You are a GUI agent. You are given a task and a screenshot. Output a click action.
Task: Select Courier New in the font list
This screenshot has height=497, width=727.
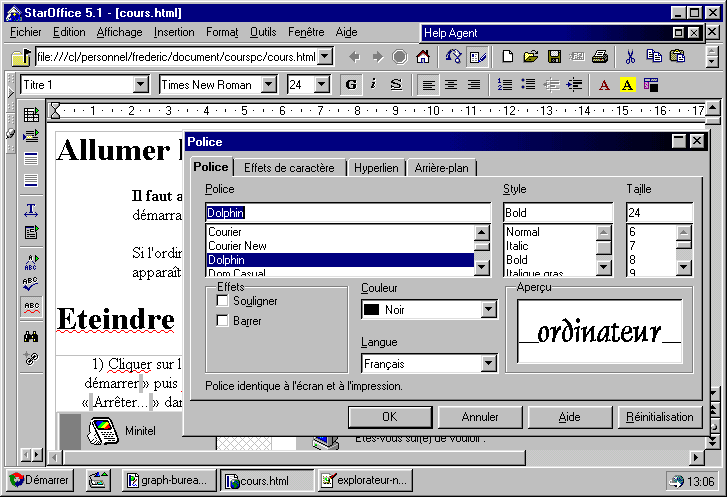[x=237, y=246]
